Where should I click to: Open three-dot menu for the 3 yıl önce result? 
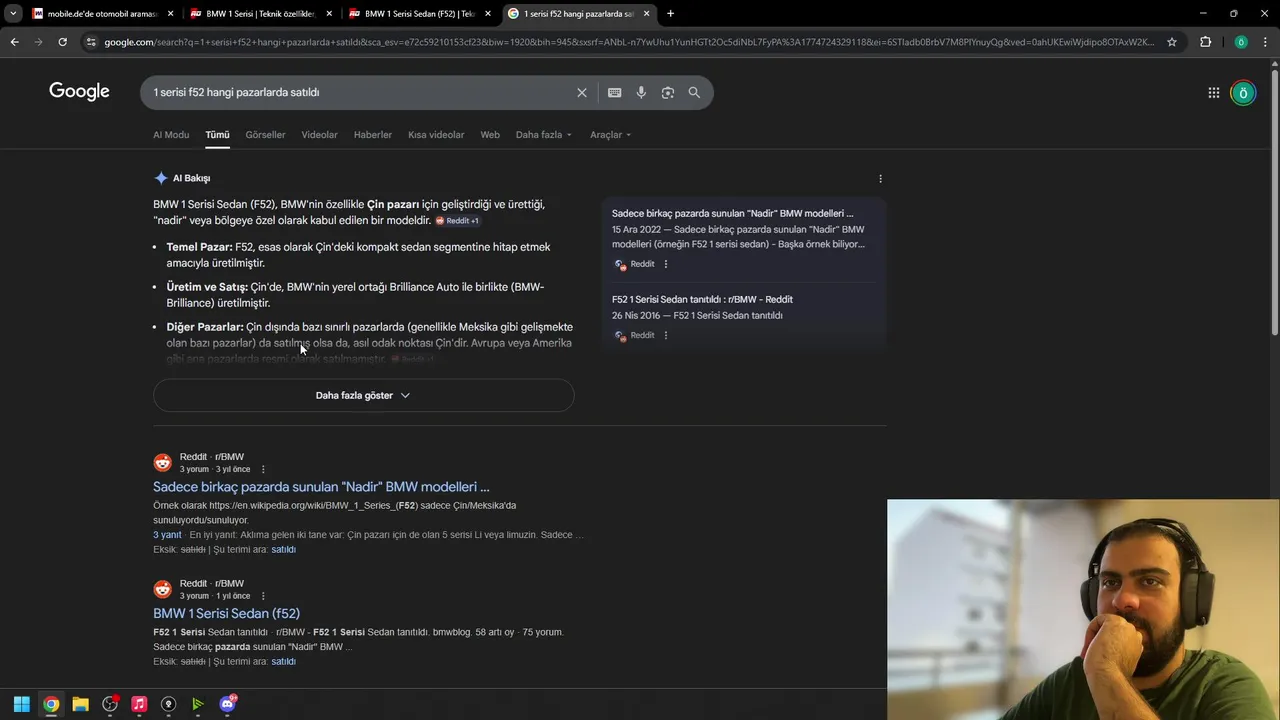263,470
